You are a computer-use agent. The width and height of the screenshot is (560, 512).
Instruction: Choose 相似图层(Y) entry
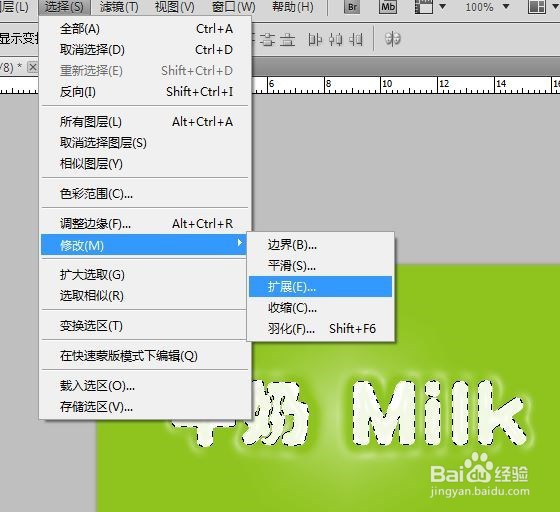[x=145, y=164]
